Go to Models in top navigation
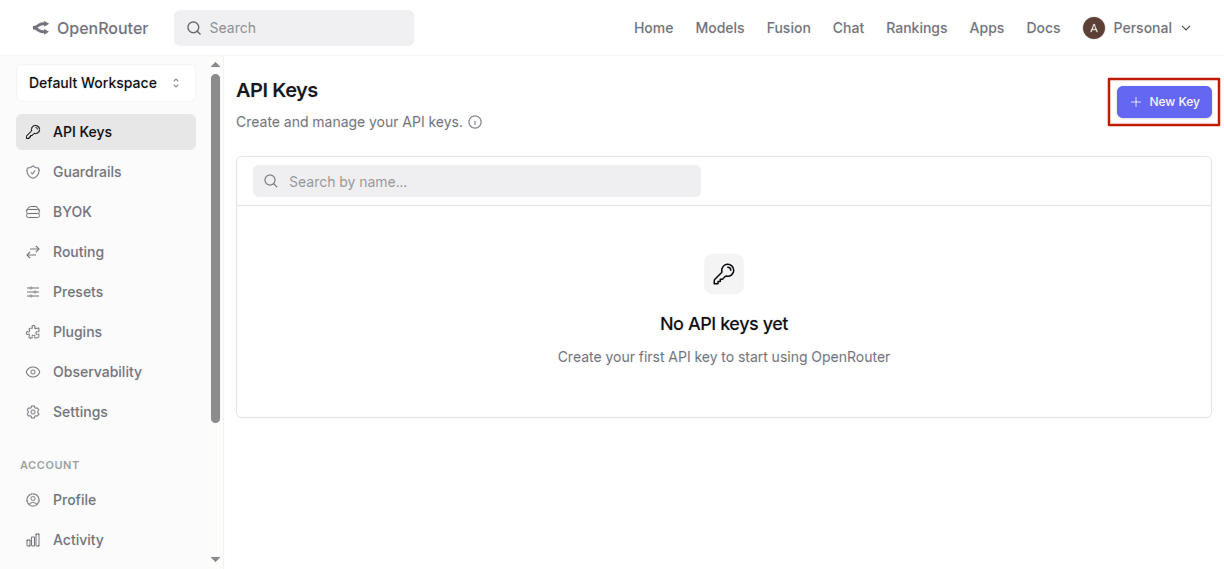 720,28
